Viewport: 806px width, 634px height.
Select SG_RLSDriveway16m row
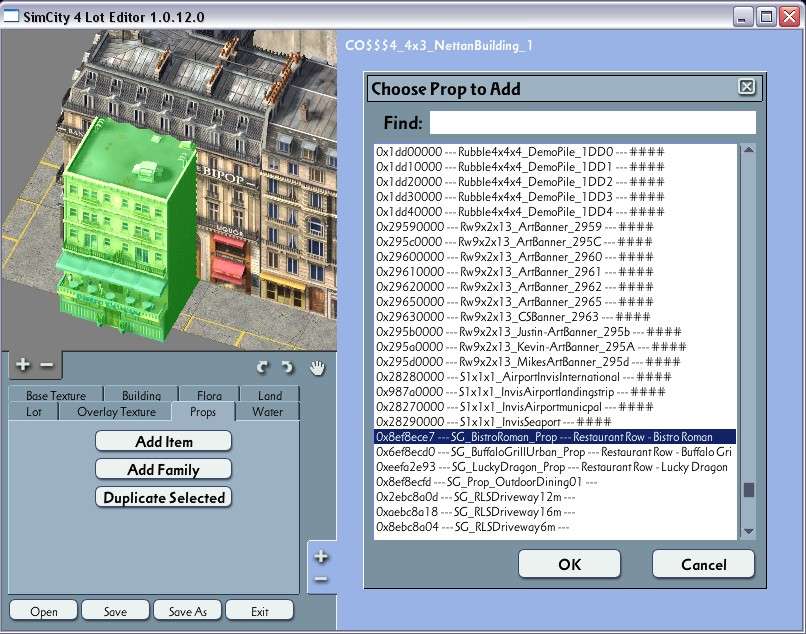click(555, 512)
